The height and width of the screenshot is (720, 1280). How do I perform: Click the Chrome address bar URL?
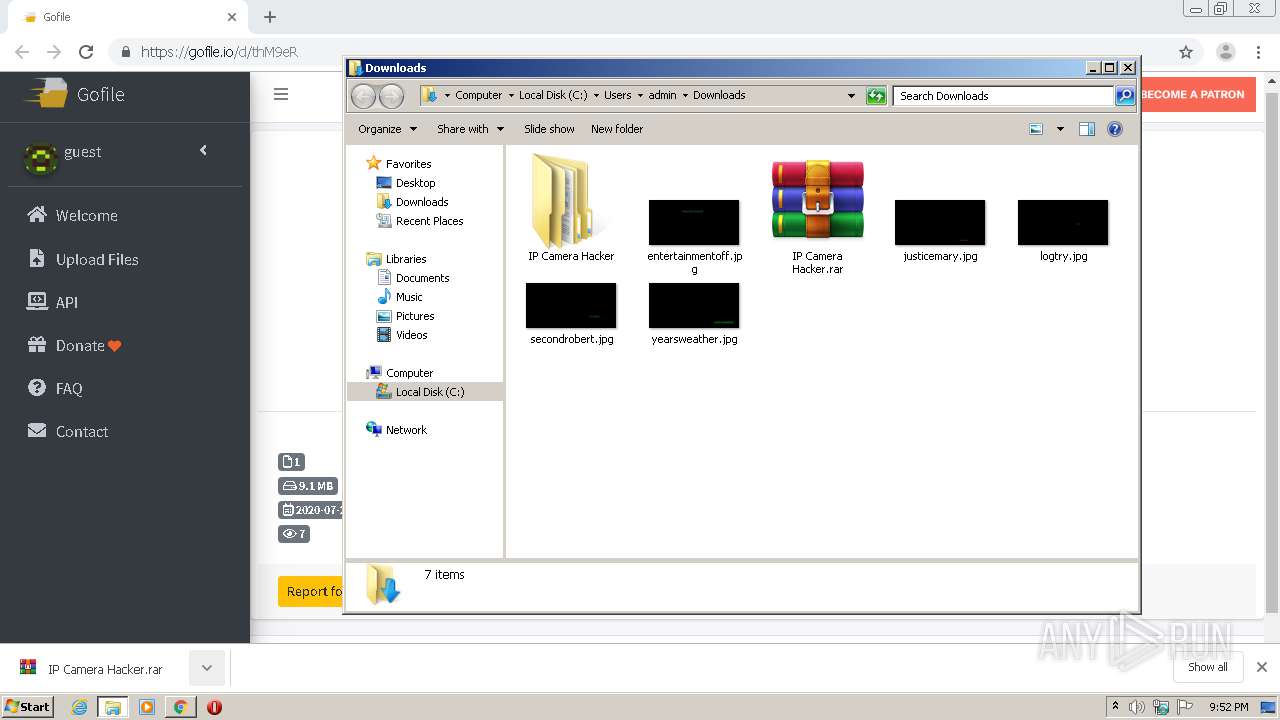[x=219, y=52]
